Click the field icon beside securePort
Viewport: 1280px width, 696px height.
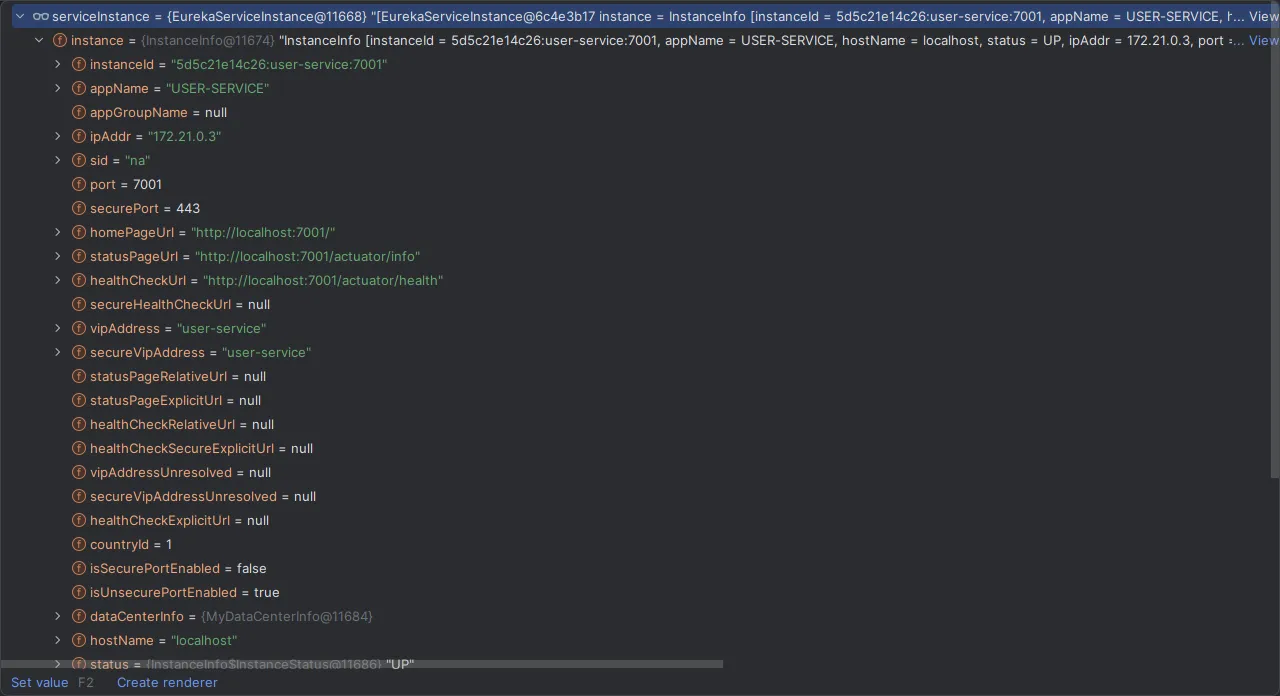(x=79, y=208)
